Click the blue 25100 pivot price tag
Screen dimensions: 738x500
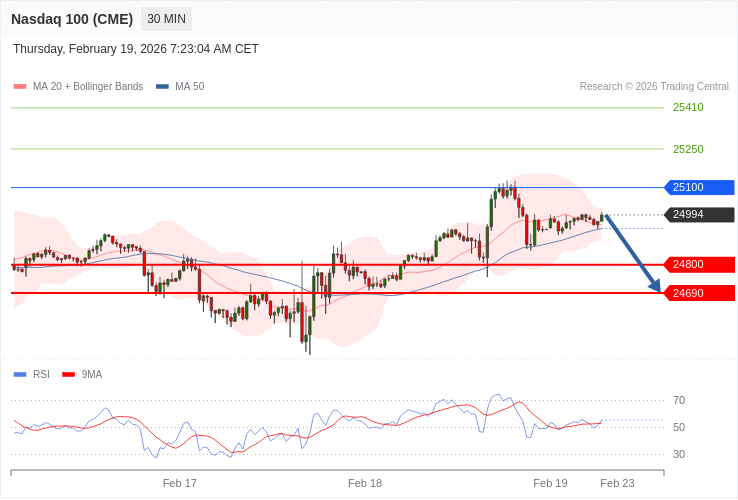click(698, 187)
